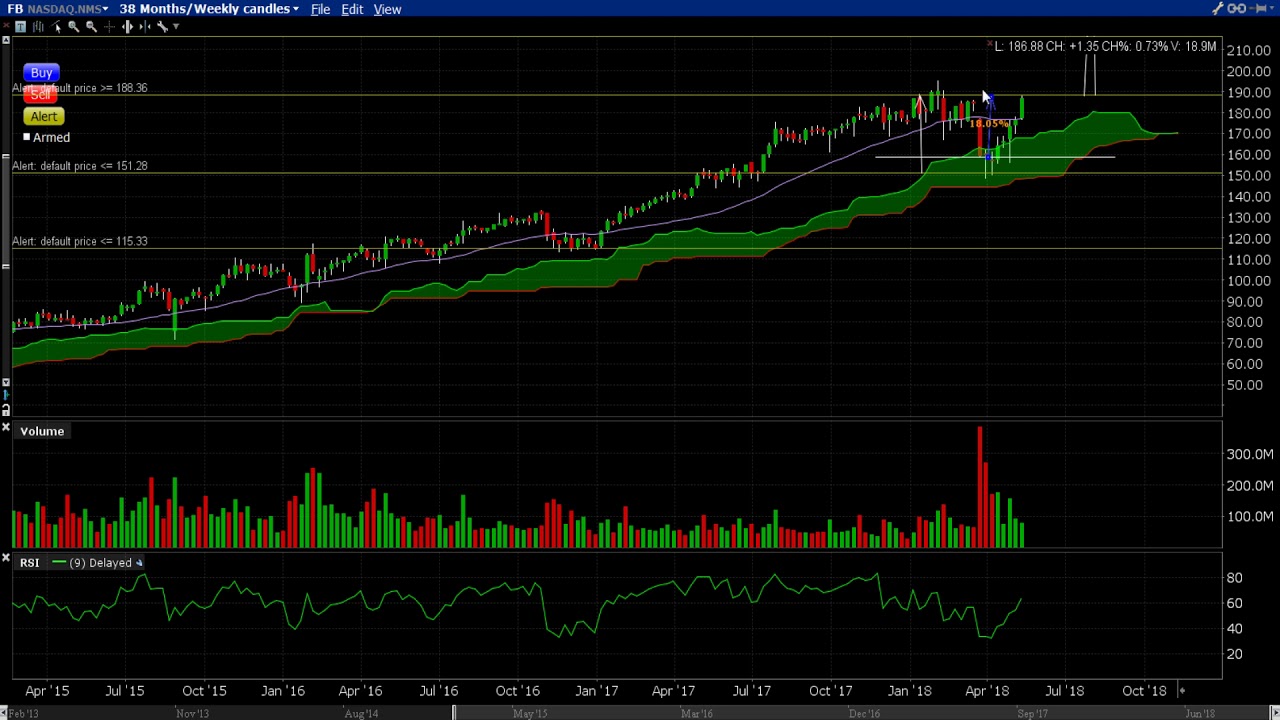Click the chain link window-grouping icon

pyautogui.click(x=1236, y=9)
